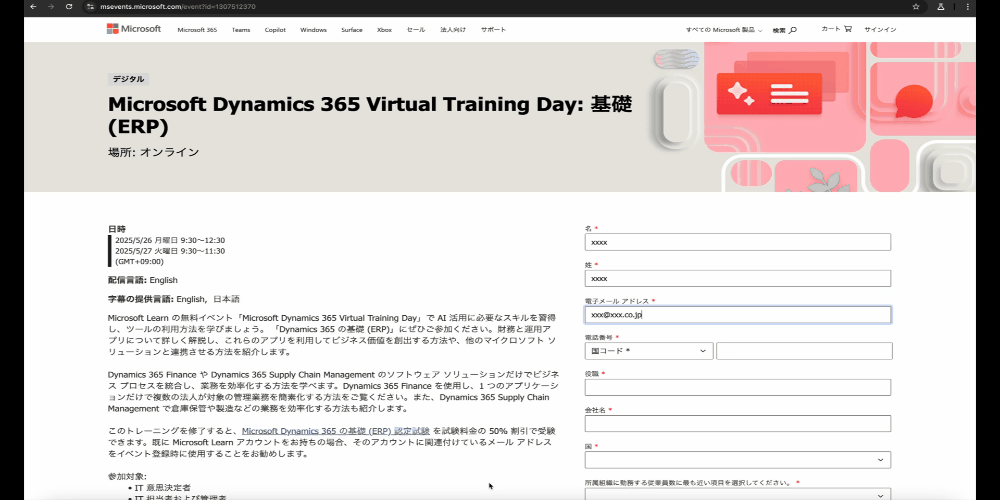Open the Microsoft Dynamics 365 の基礎 (ERP) 認定試験 link
Viewport: 1000px width, 500px height.
pyautogui.click(x=335, y=430)
